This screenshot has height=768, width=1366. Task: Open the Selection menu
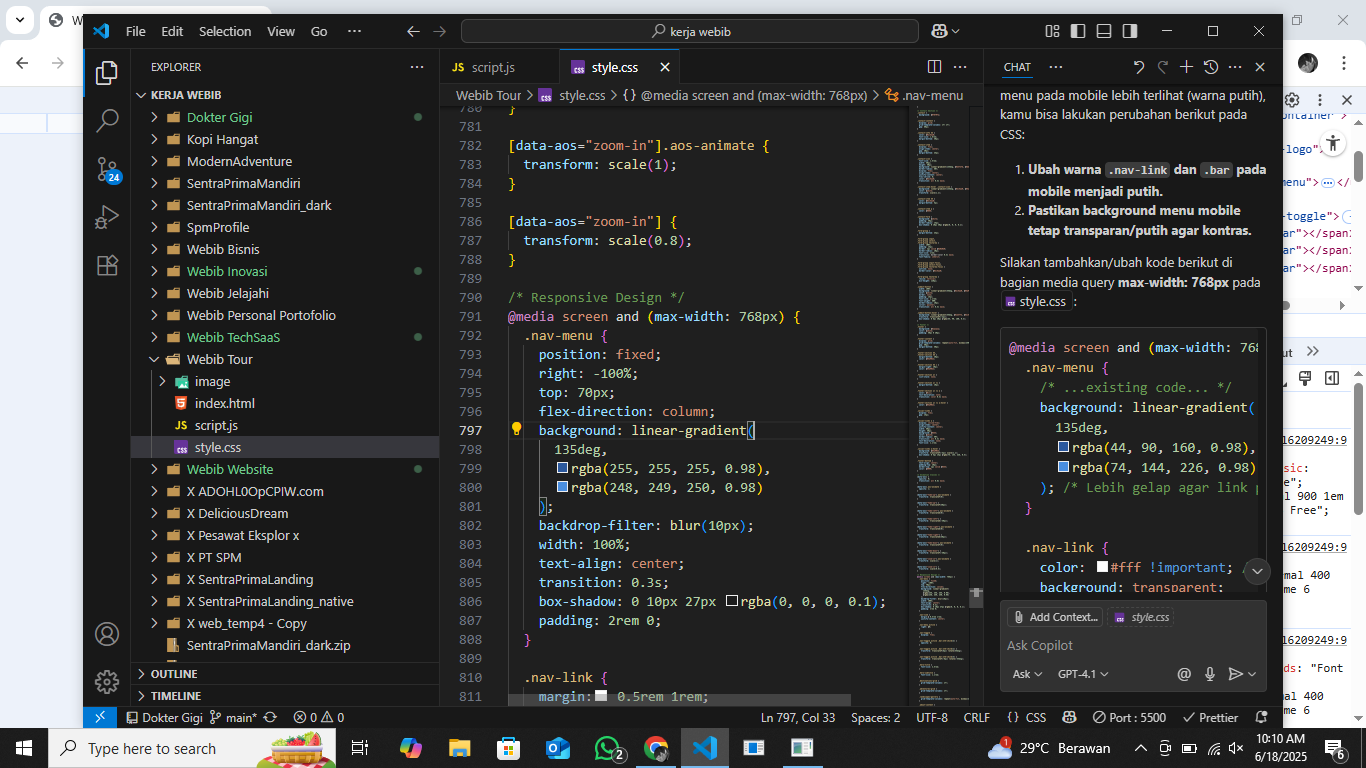pos(225,31)
